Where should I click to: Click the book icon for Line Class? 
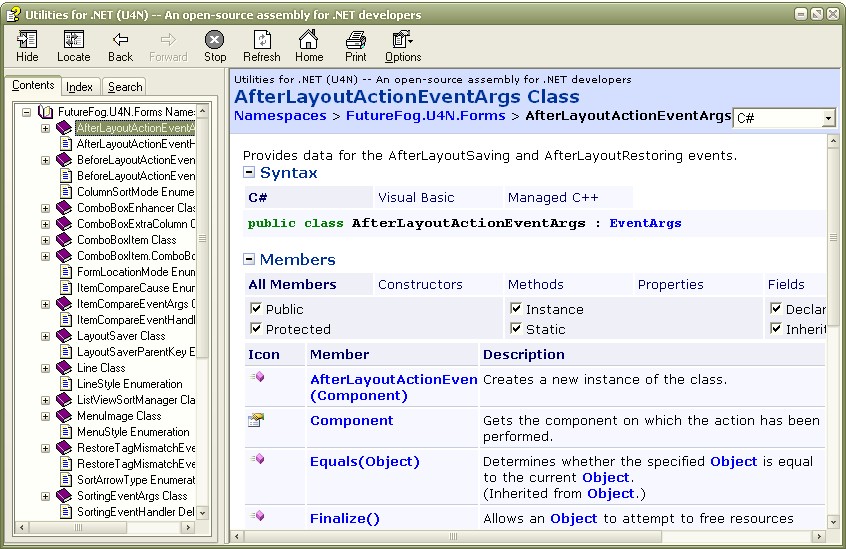[64, 368]
